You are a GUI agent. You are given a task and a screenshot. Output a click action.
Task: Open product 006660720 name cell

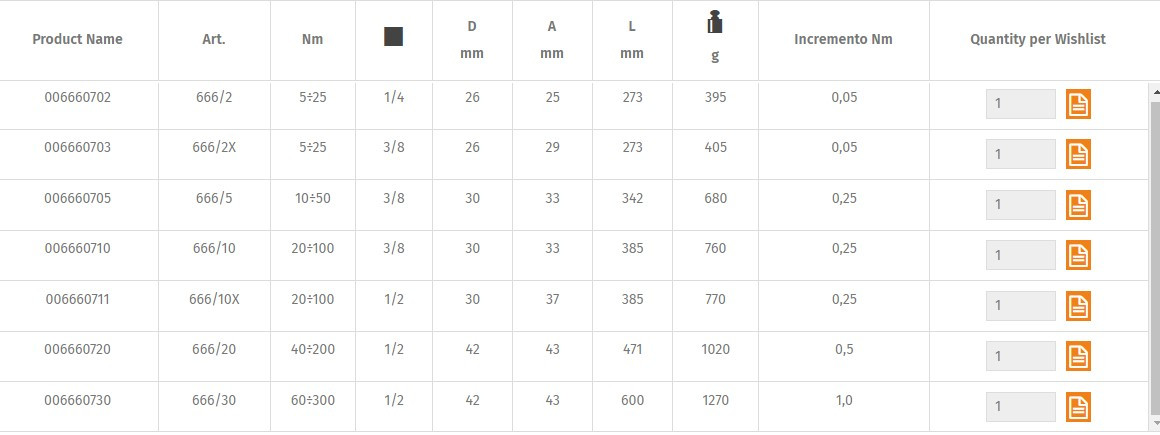click(x=78, y=349)
